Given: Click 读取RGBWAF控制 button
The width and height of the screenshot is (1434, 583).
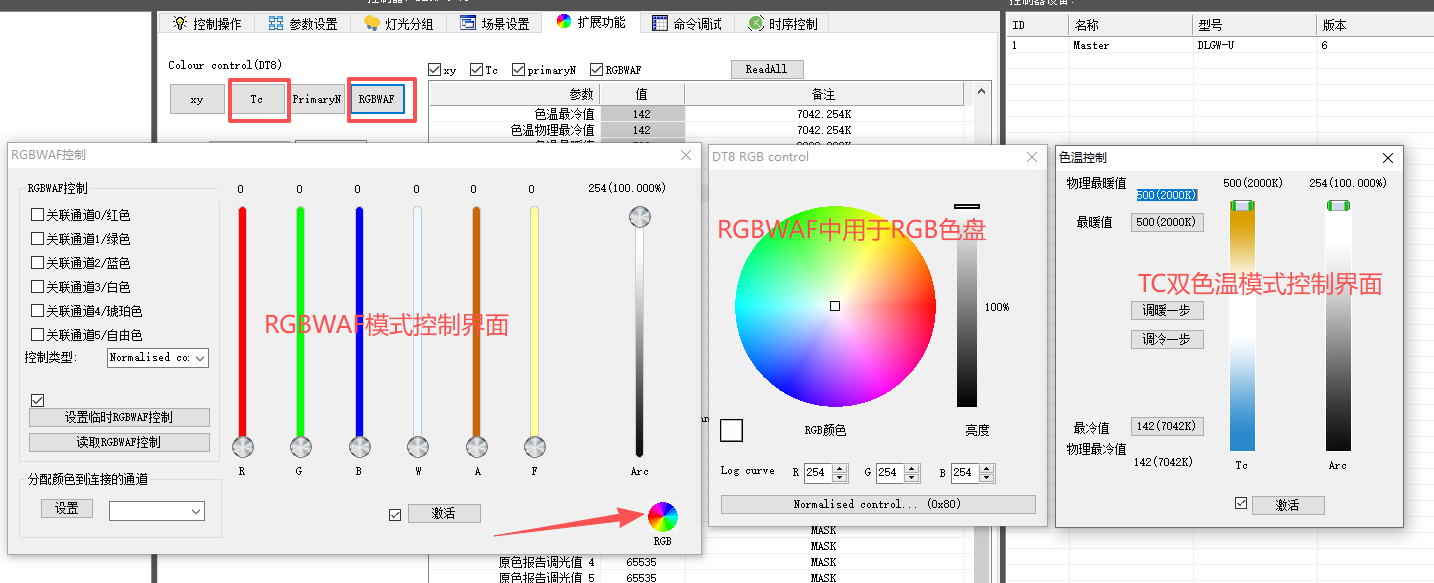Looking at the screenshot, I should [119, 442].
